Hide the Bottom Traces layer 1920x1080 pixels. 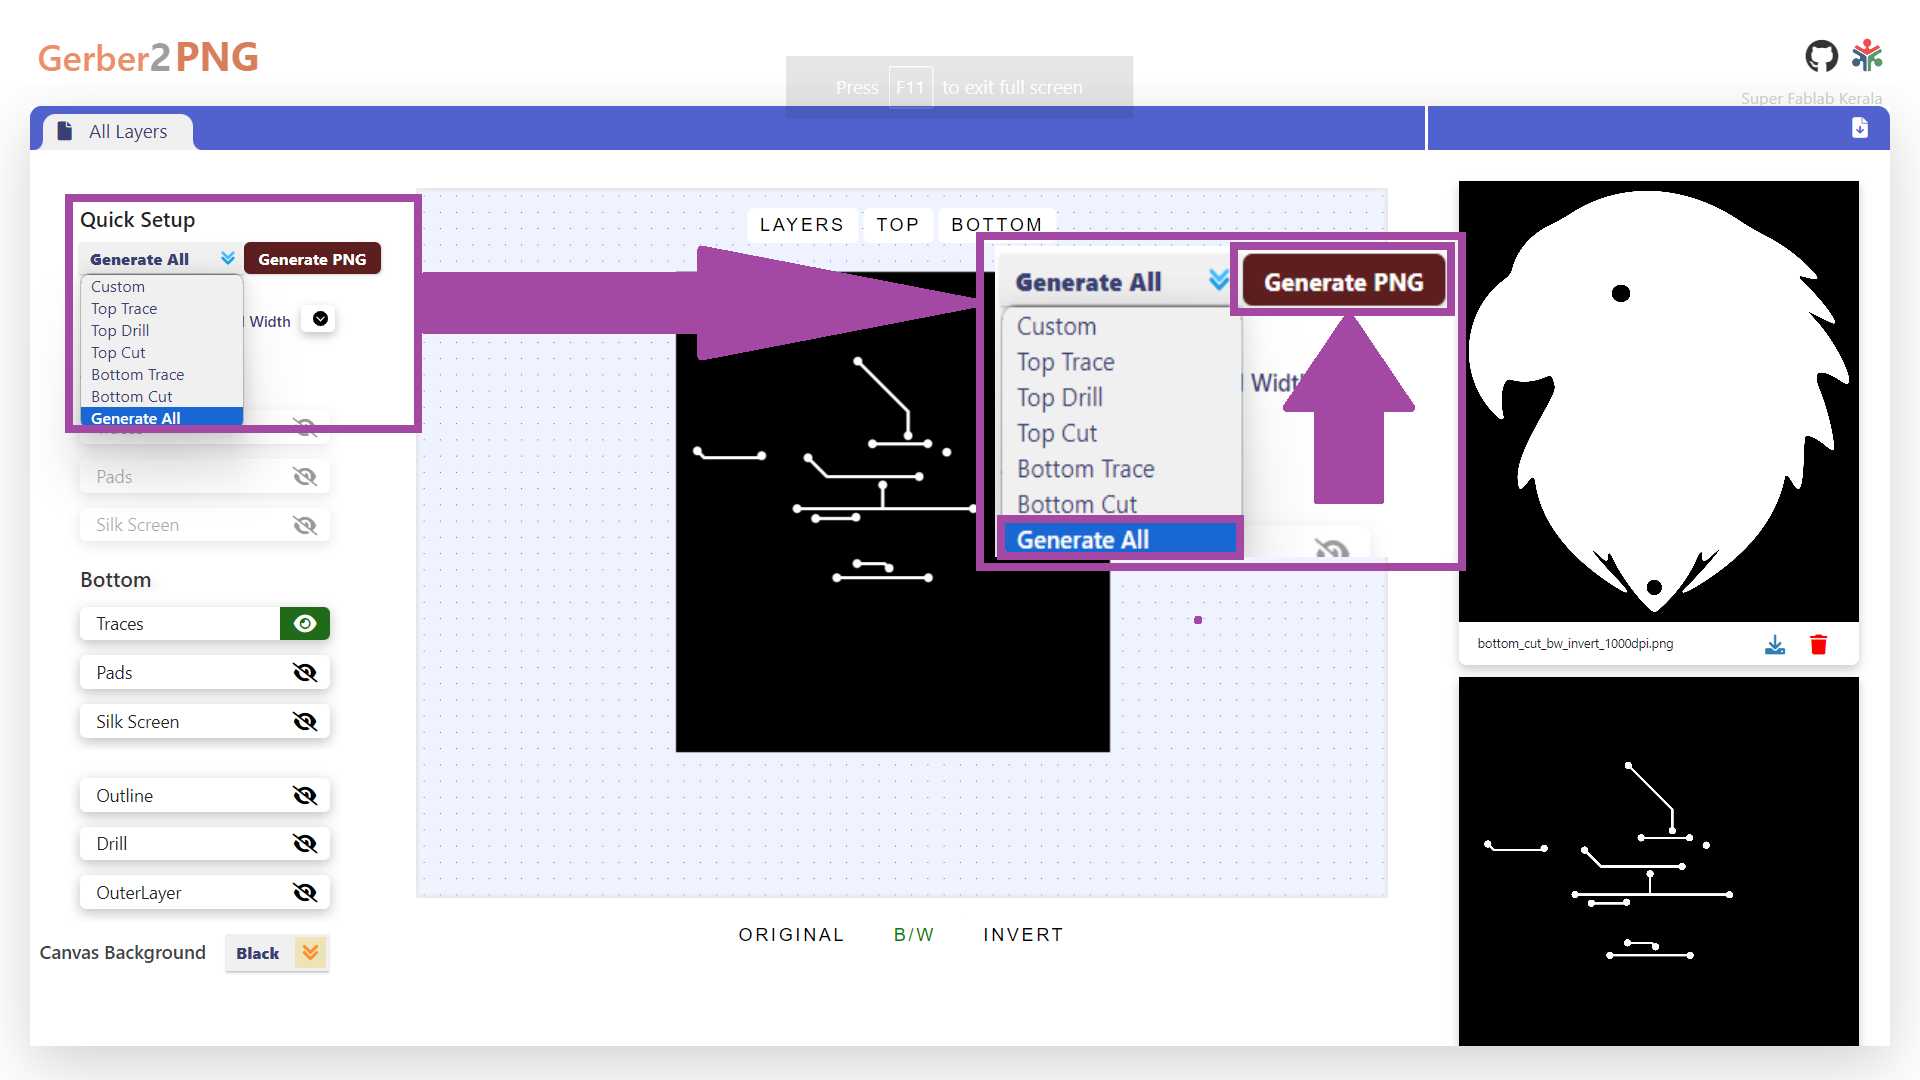[x=305, y=624]
